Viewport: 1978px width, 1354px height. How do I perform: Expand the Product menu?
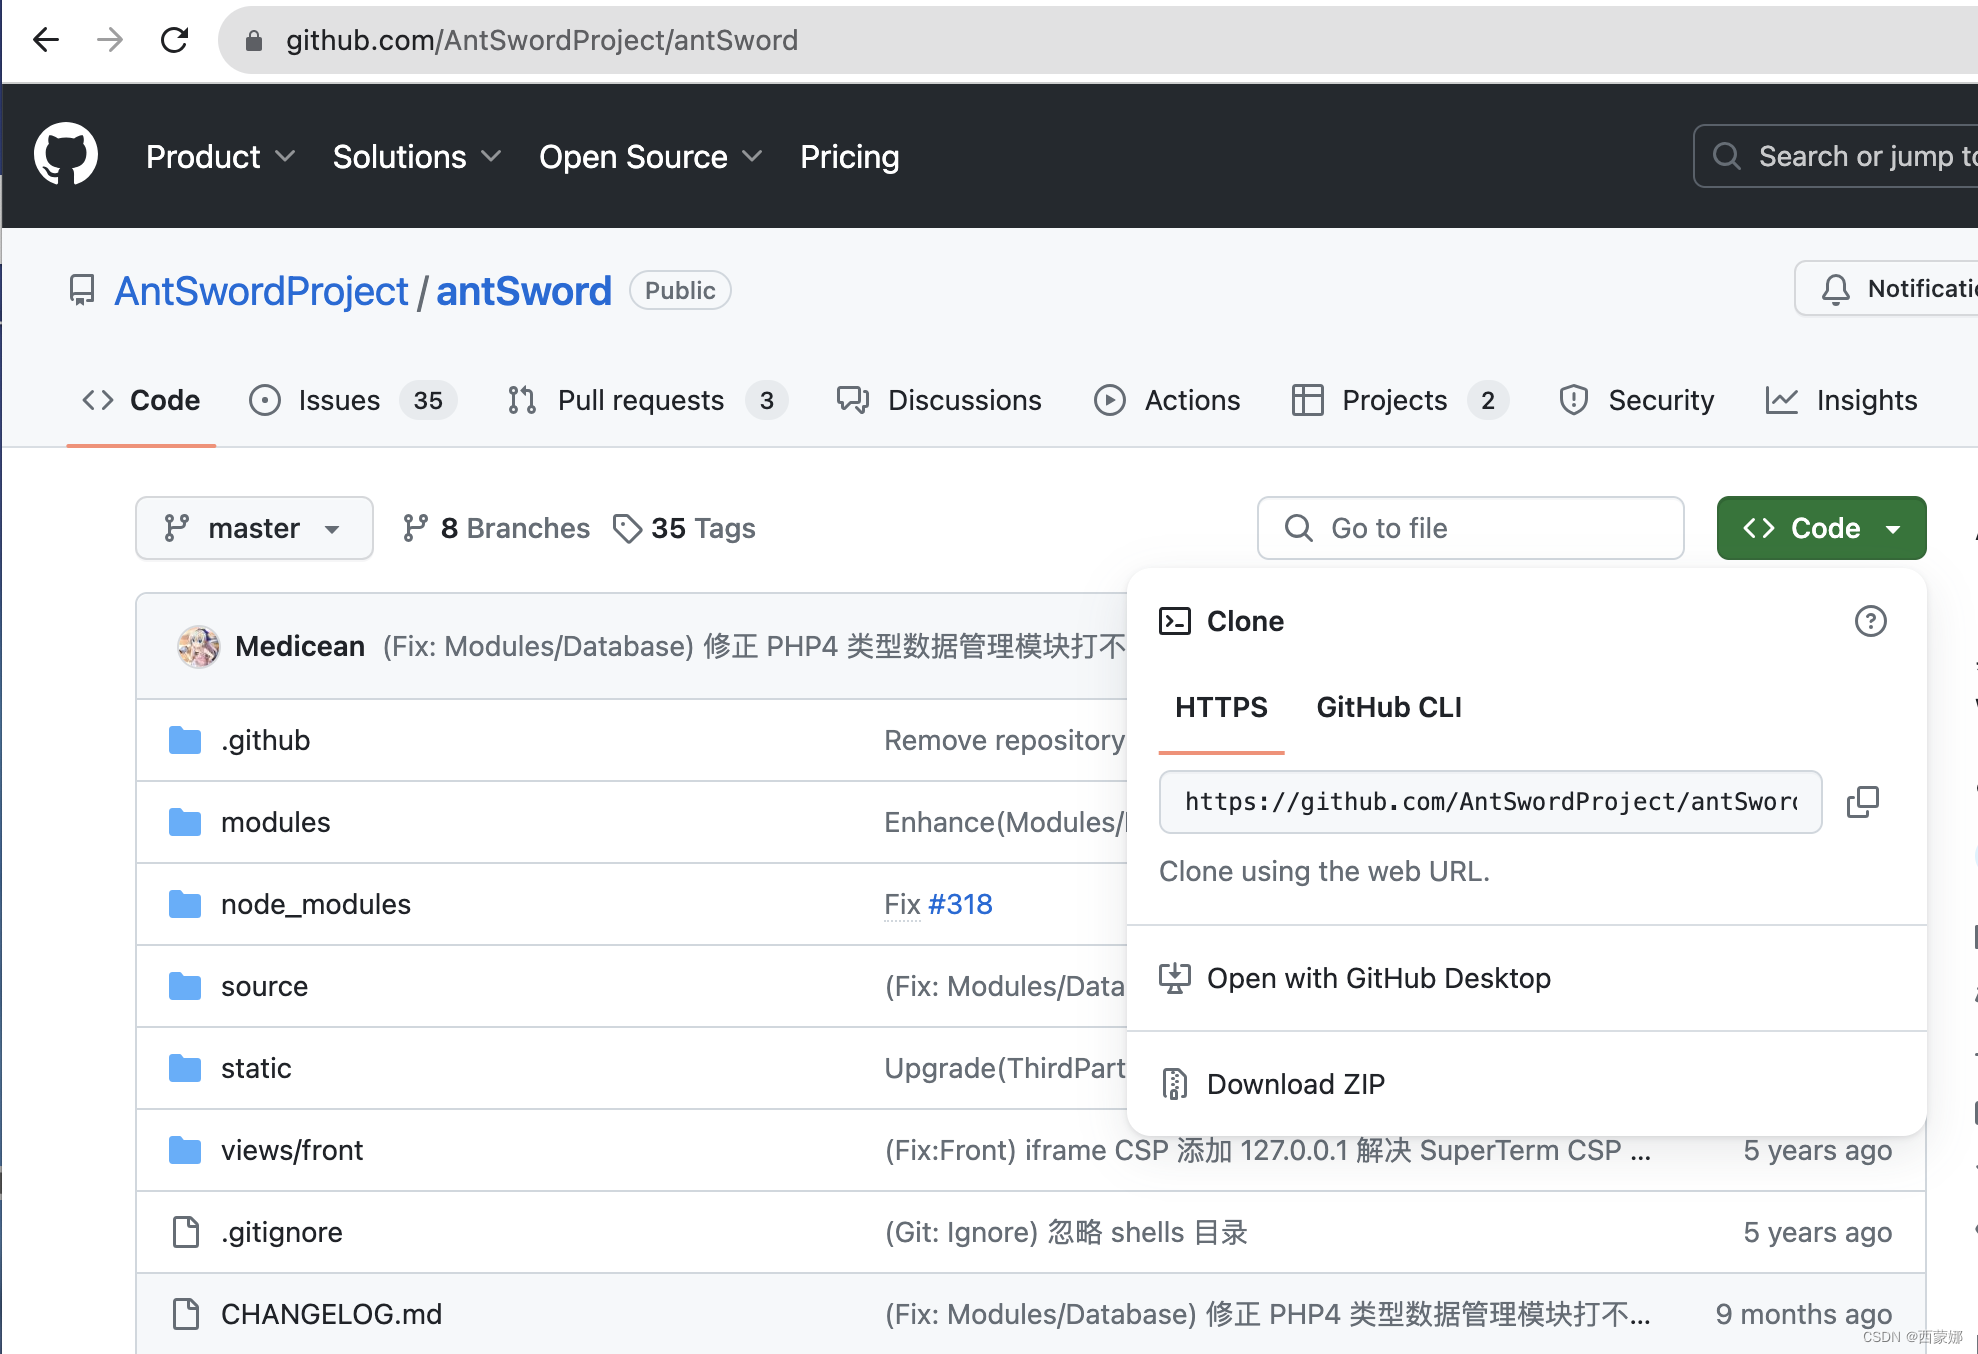[x=220, y=156]
